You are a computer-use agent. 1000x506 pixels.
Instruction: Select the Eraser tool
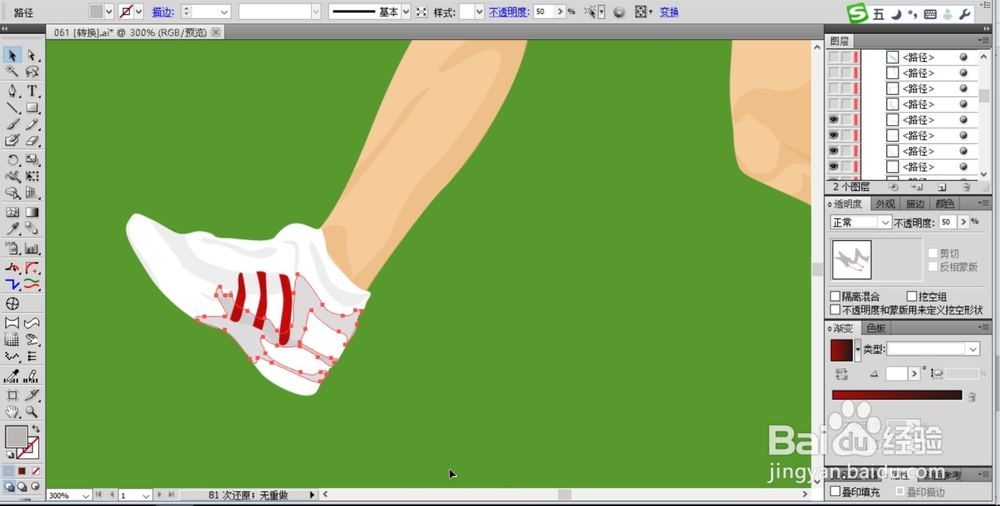32,140
